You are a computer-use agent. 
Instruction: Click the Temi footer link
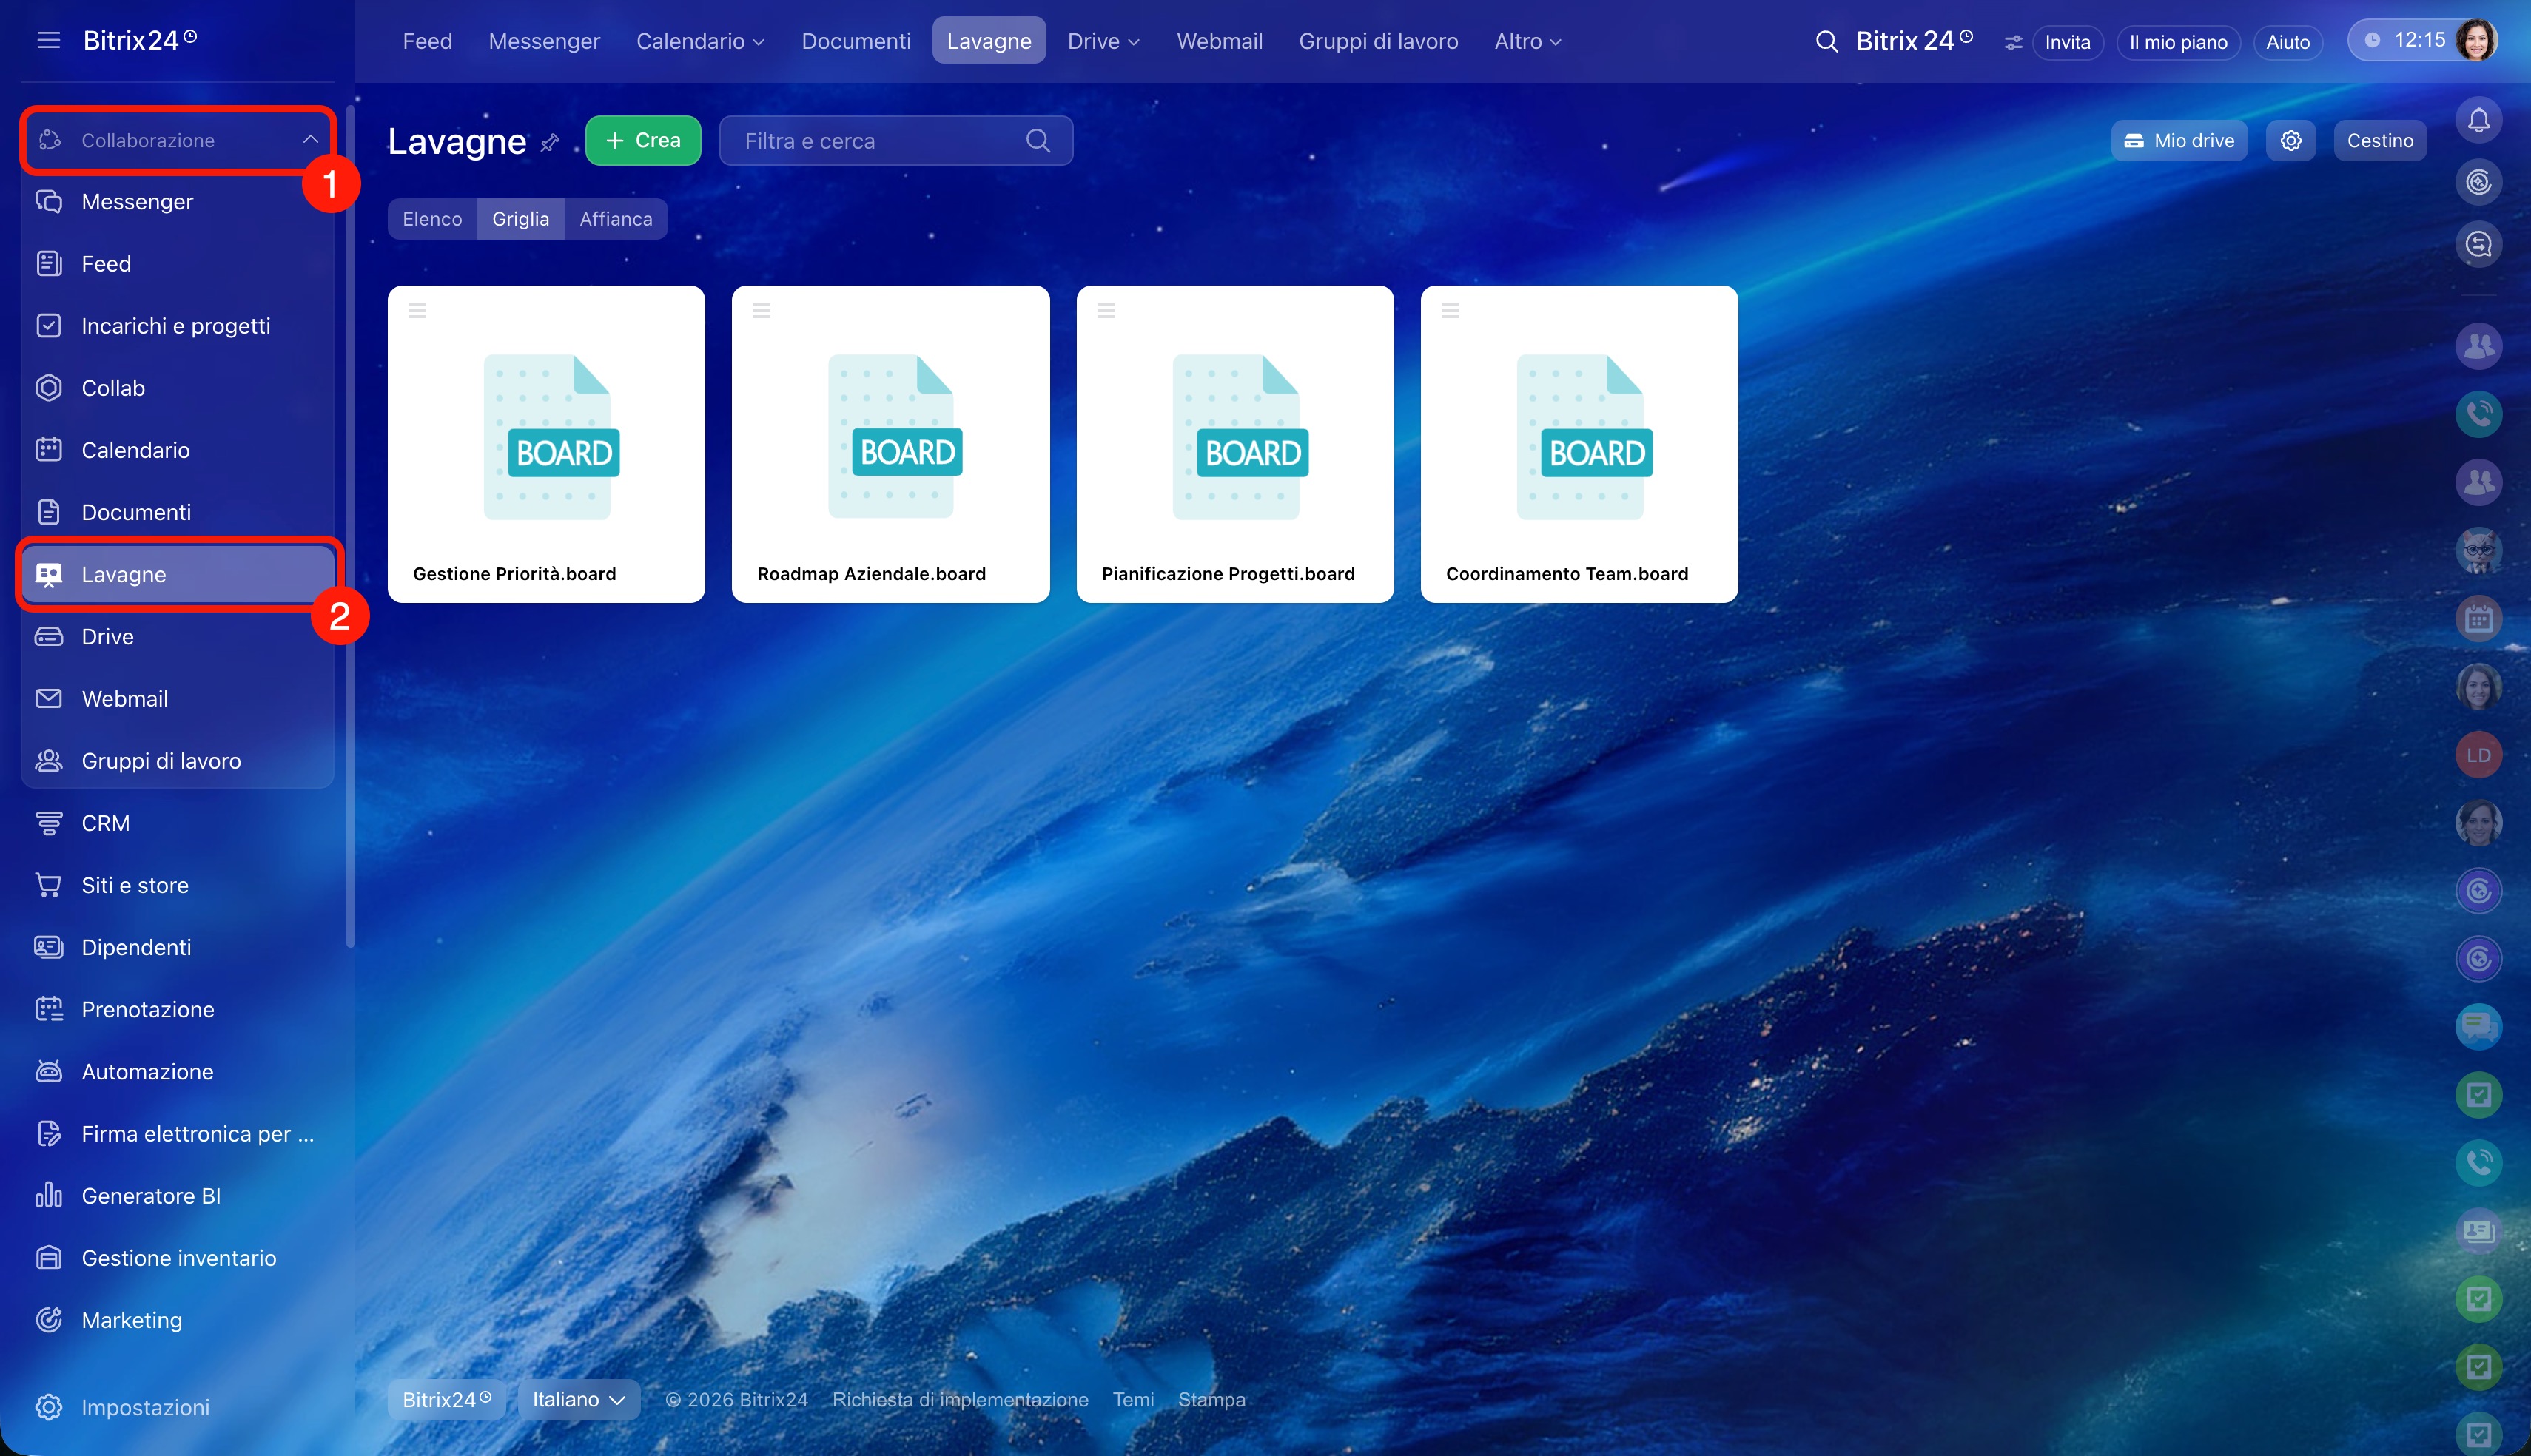pyautogui.click(x=1133, y=1400)
